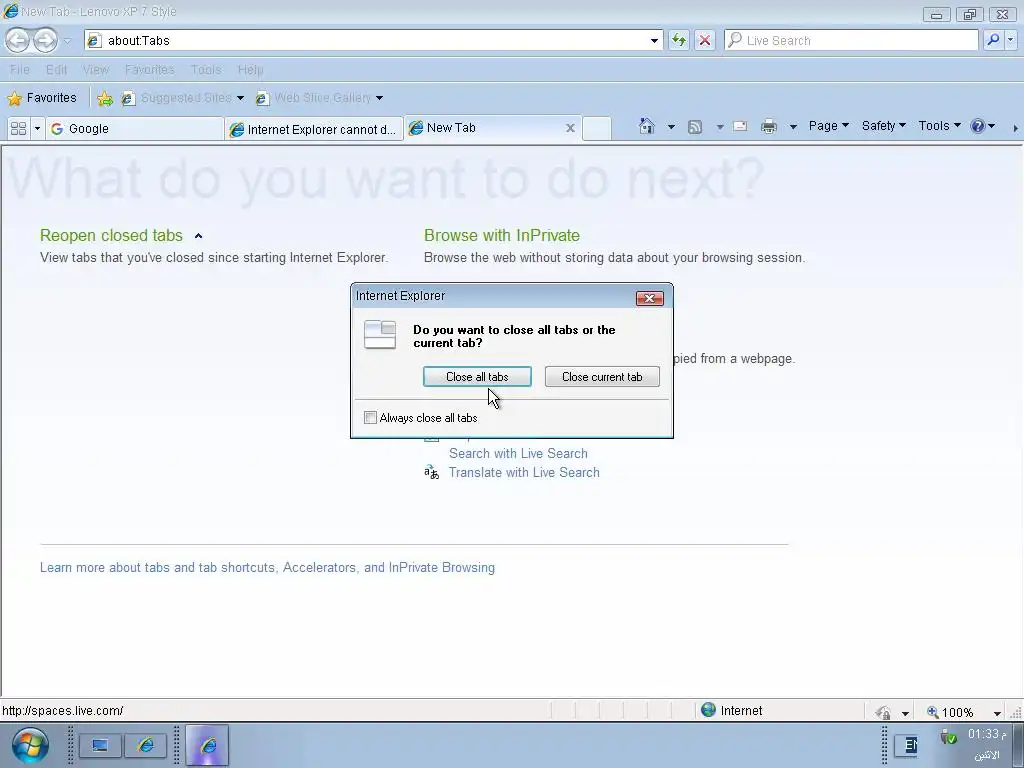1024x768 pixels.
Task: Click the 100% zoom level button
Action: tap(951, 712)
